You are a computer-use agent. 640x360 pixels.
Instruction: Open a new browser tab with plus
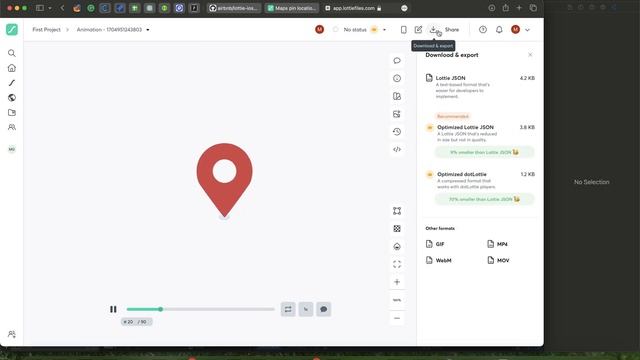519,8
